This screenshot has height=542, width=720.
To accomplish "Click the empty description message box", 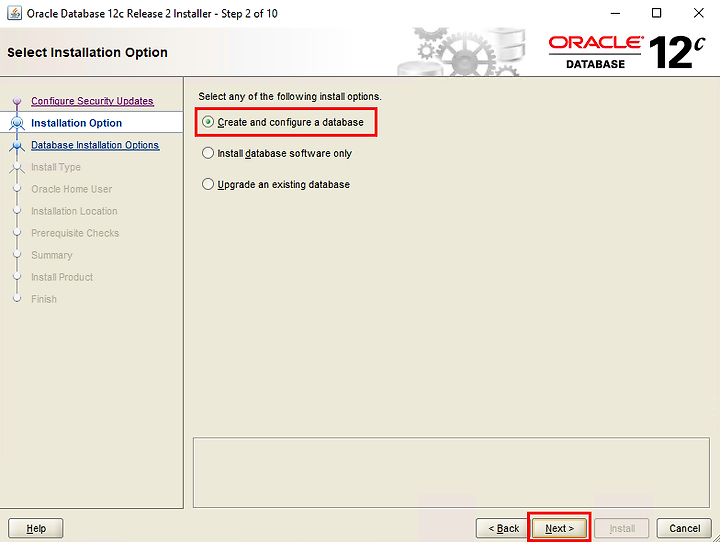I will tap(451, 472).
